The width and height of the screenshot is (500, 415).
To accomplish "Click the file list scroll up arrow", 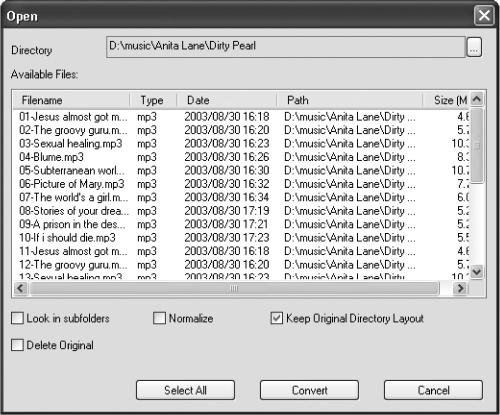I will point(477,99).
